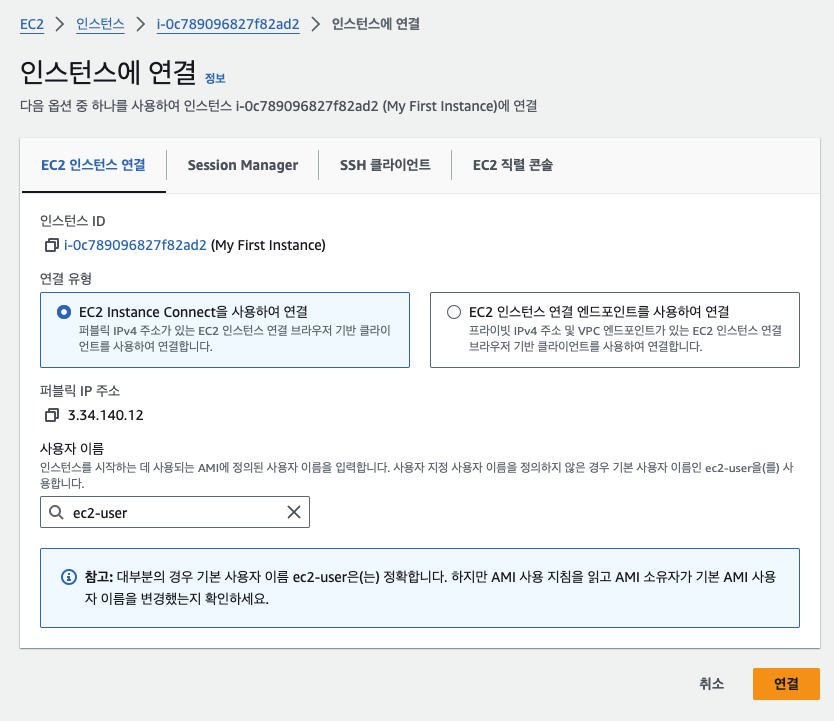Screen dimensions: 834x721
Task: Click the public IP address 3.34.140.12 text
Action: 105,415
